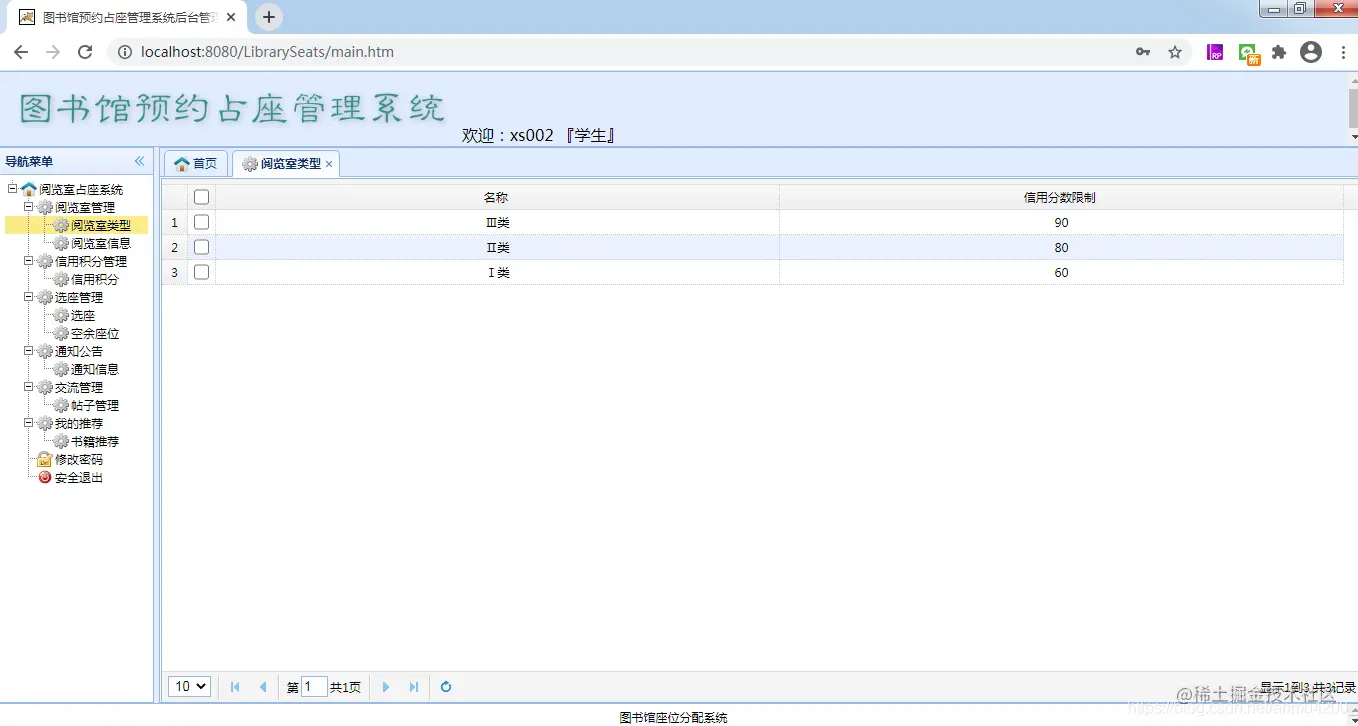Click browser back arrow
Screen dimensions: 1358x726
21,52
